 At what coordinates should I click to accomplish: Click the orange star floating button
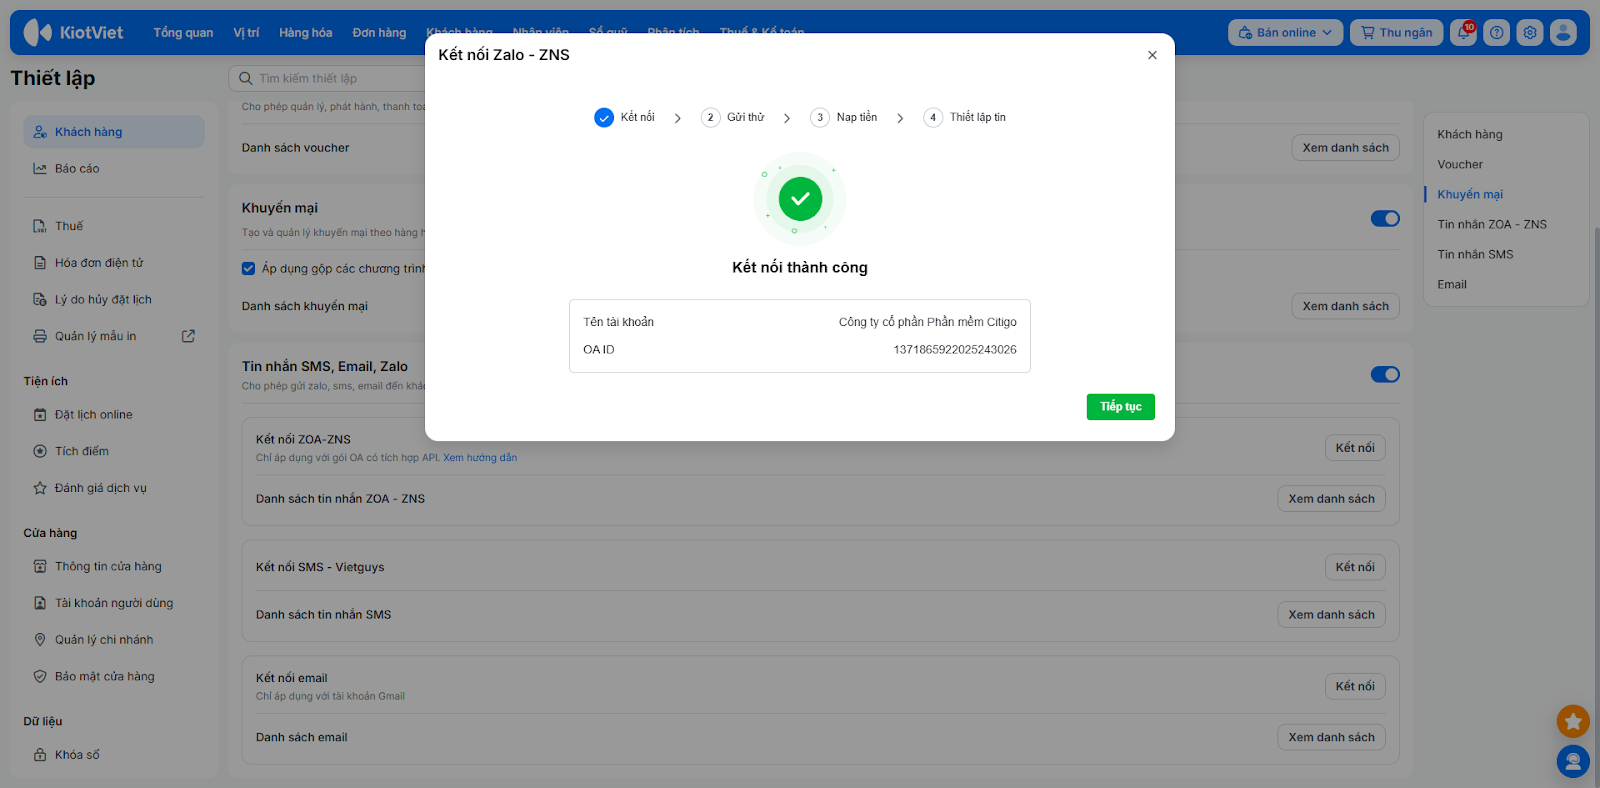pos(1573,721)
